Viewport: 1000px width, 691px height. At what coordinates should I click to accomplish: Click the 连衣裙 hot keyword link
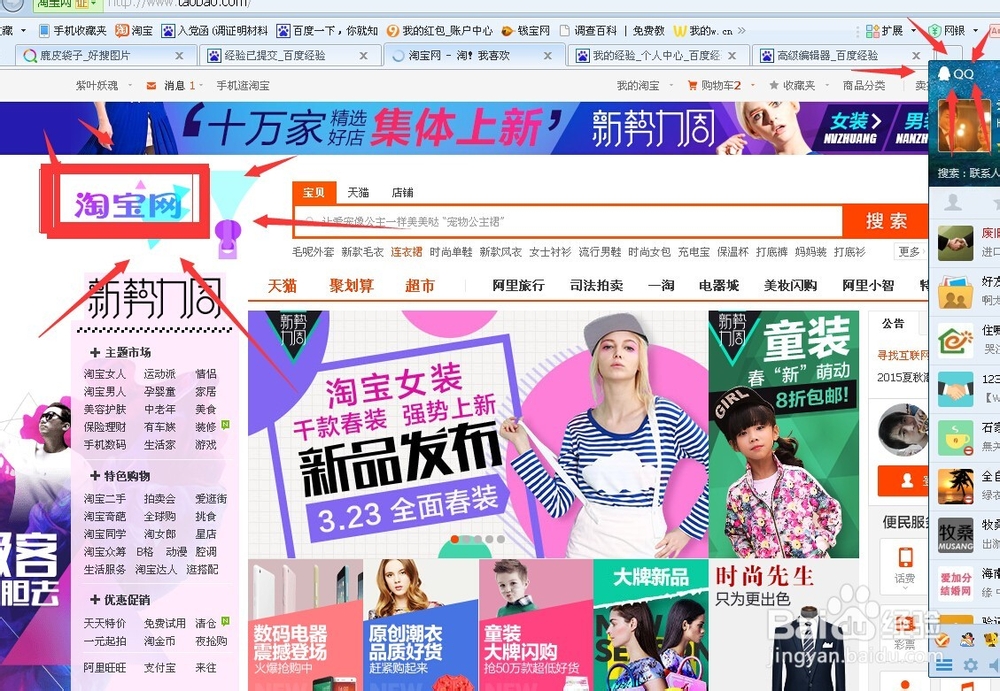[x=406, y=252]
